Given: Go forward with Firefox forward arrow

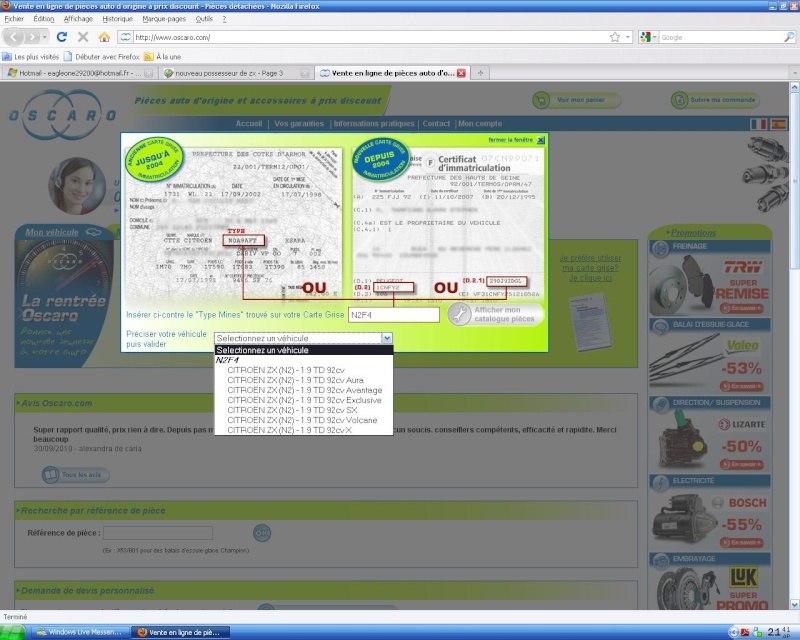Looking at the screenshot, I should [33, 37].
